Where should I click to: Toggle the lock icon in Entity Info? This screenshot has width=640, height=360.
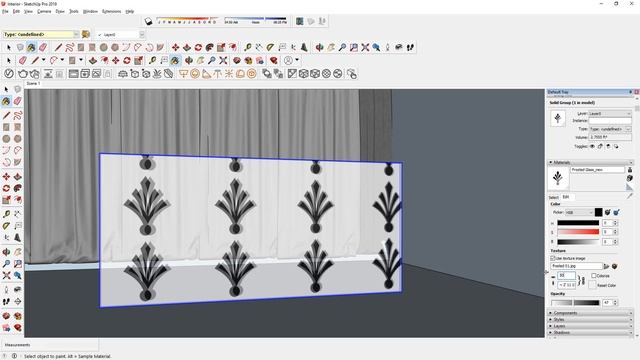coord(600,146)
